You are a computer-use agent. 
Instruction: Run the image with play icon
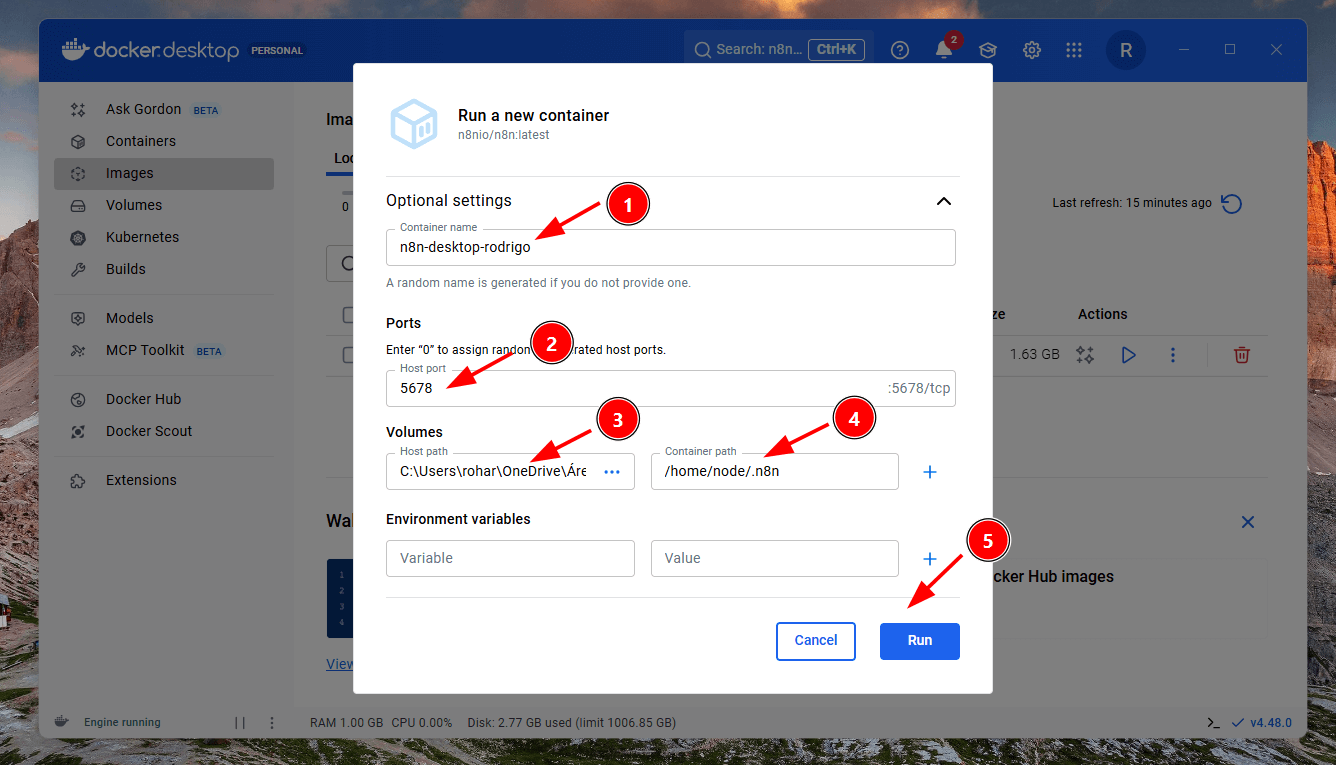(1129, 355)
